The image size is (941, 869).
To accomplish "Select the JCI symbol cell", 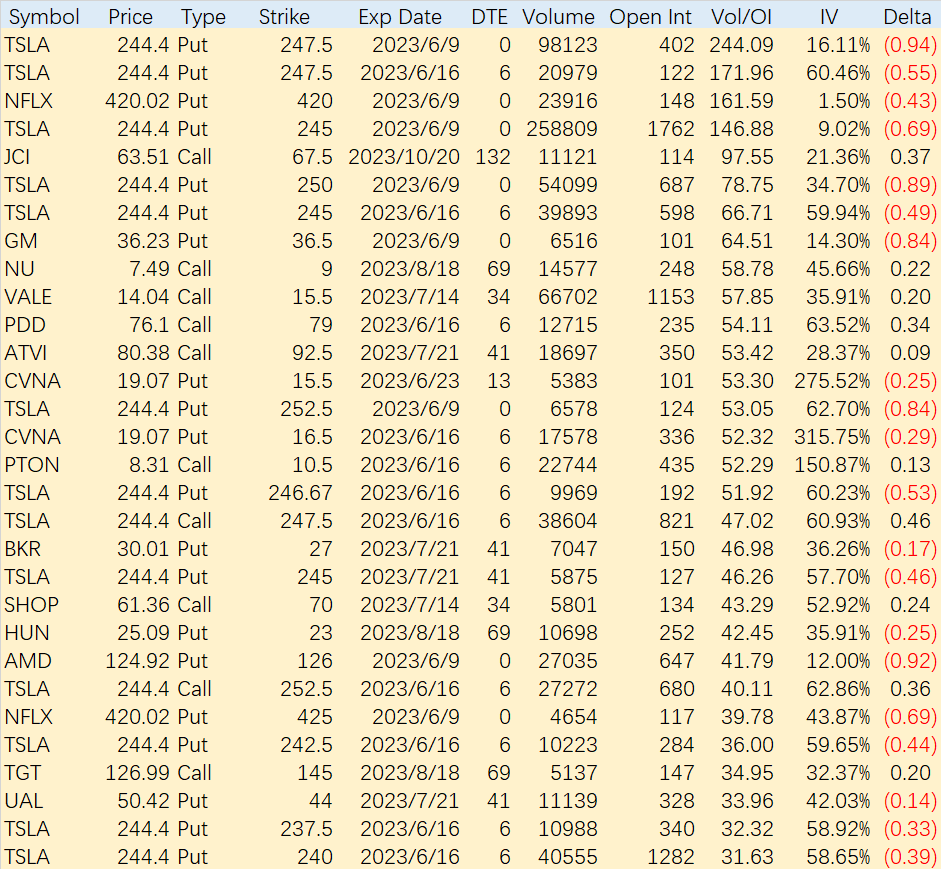I will [x=17, y=157].
